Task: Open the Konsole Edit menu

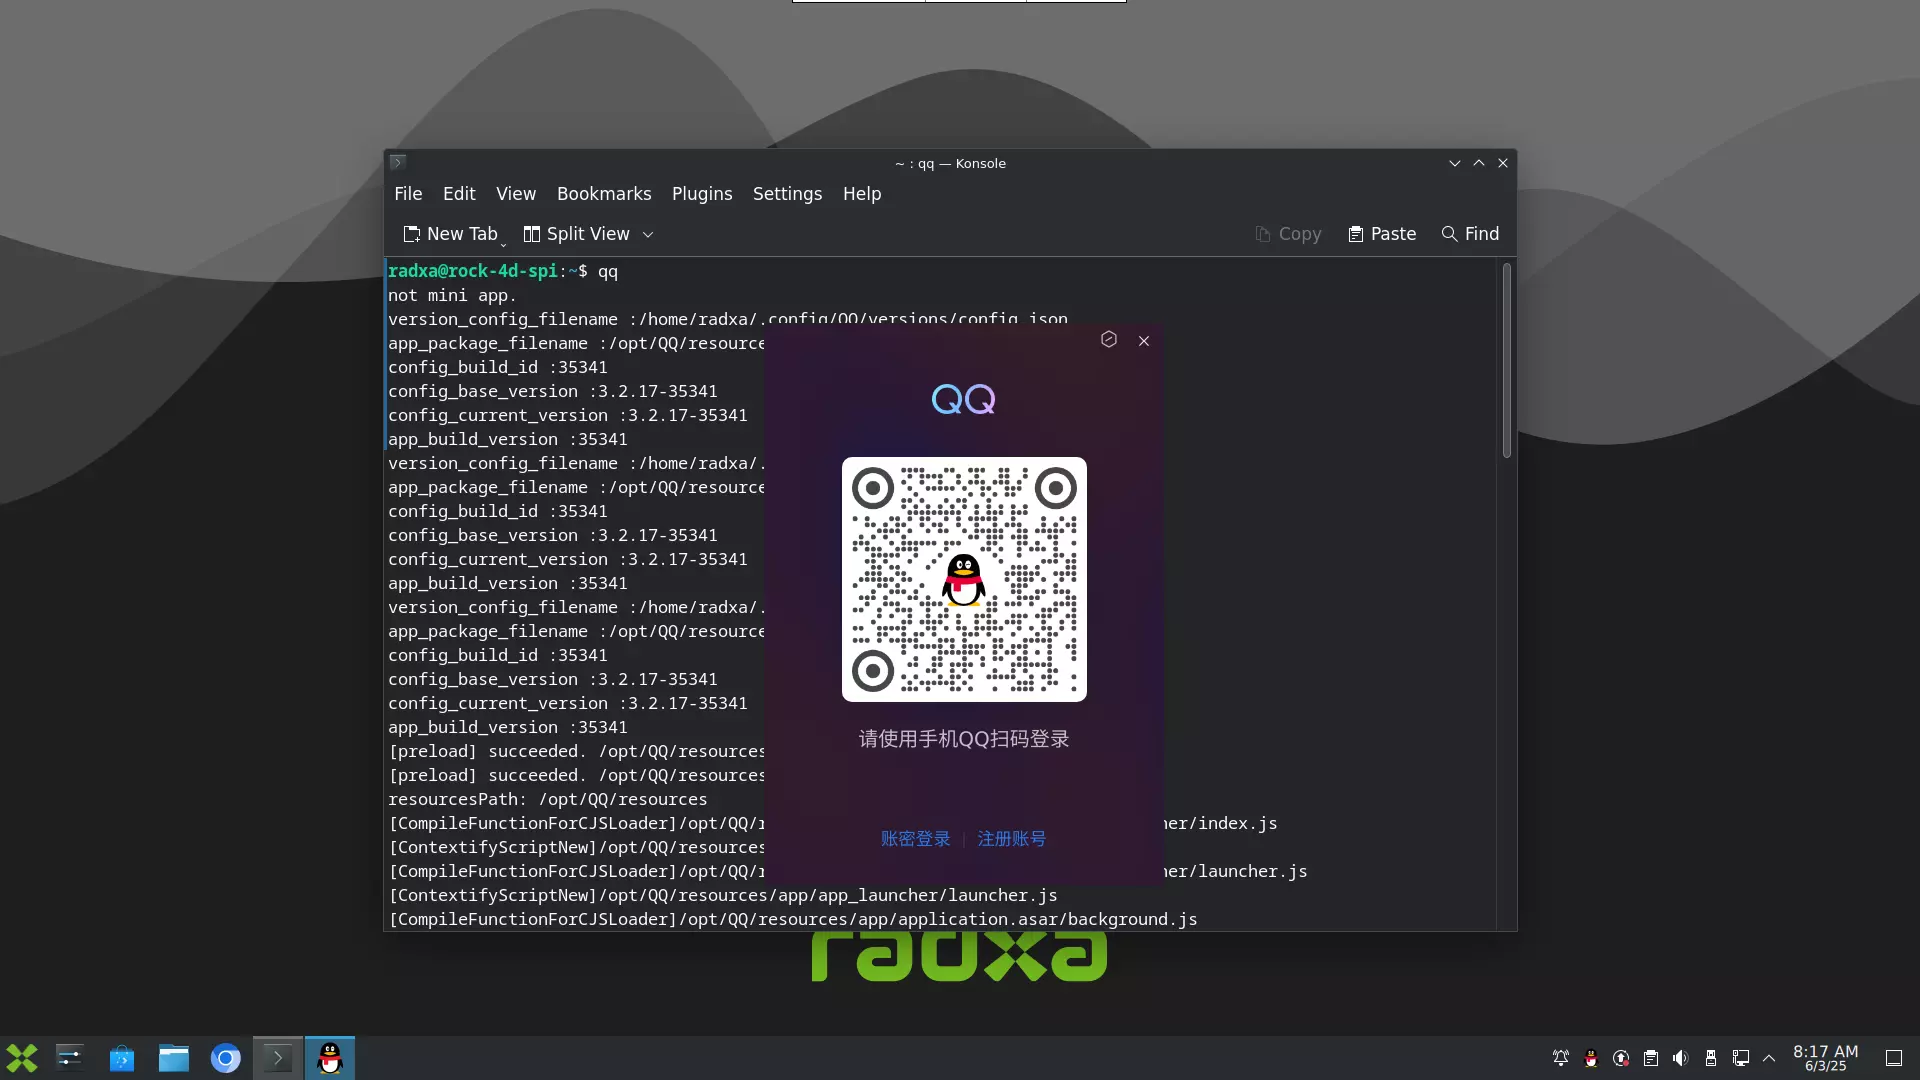Action: pyautogui.click(x=459, y=194)
